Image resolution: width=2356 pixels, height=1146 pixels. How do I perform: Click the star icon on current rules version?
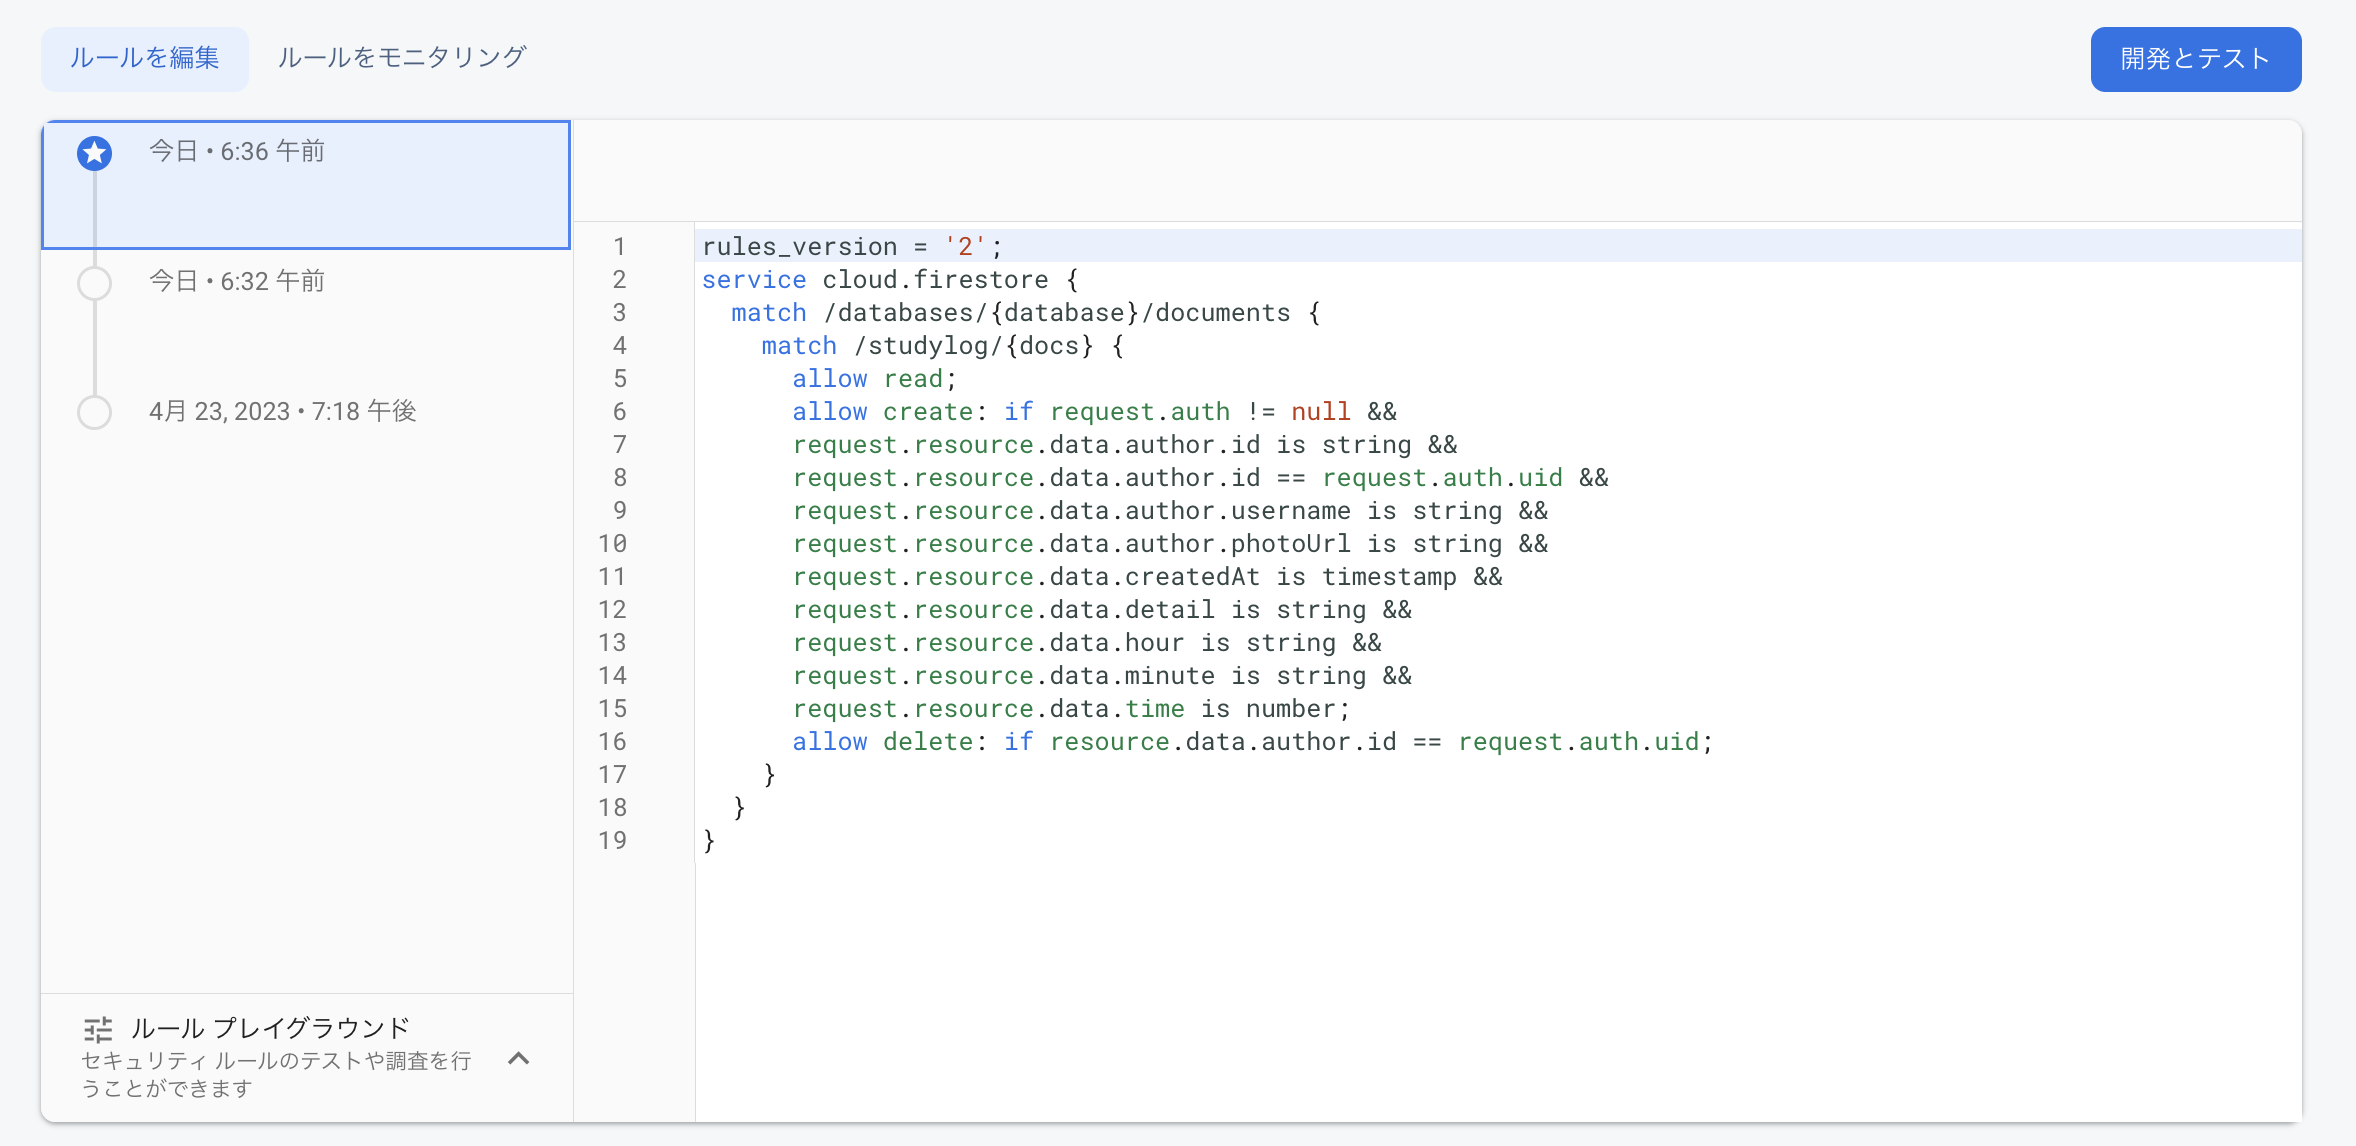95,153
